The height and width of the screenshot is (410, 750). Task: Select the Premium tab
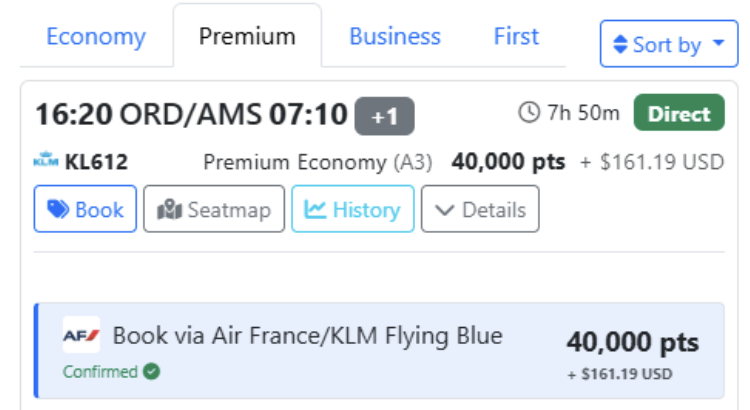tap(247, 37)
